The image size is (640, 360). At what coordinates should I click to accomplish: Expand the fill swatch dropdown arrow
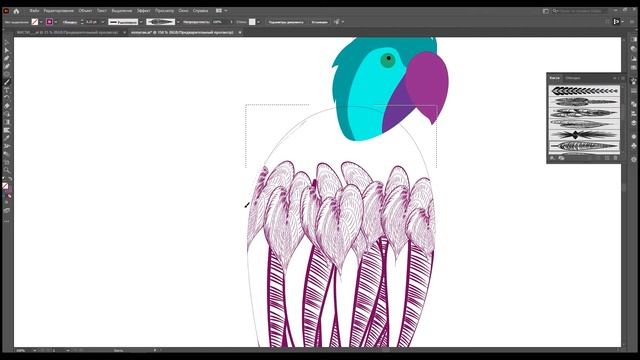click(41, 22)
